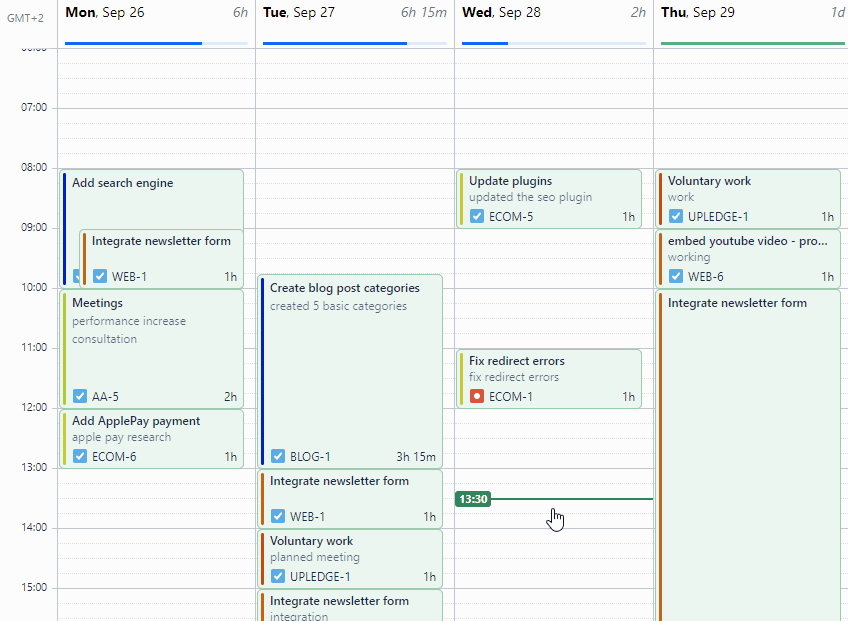848x621 pixels.
Task: Click Tuesday's blue hours progress bar
Action: (355, 43)
